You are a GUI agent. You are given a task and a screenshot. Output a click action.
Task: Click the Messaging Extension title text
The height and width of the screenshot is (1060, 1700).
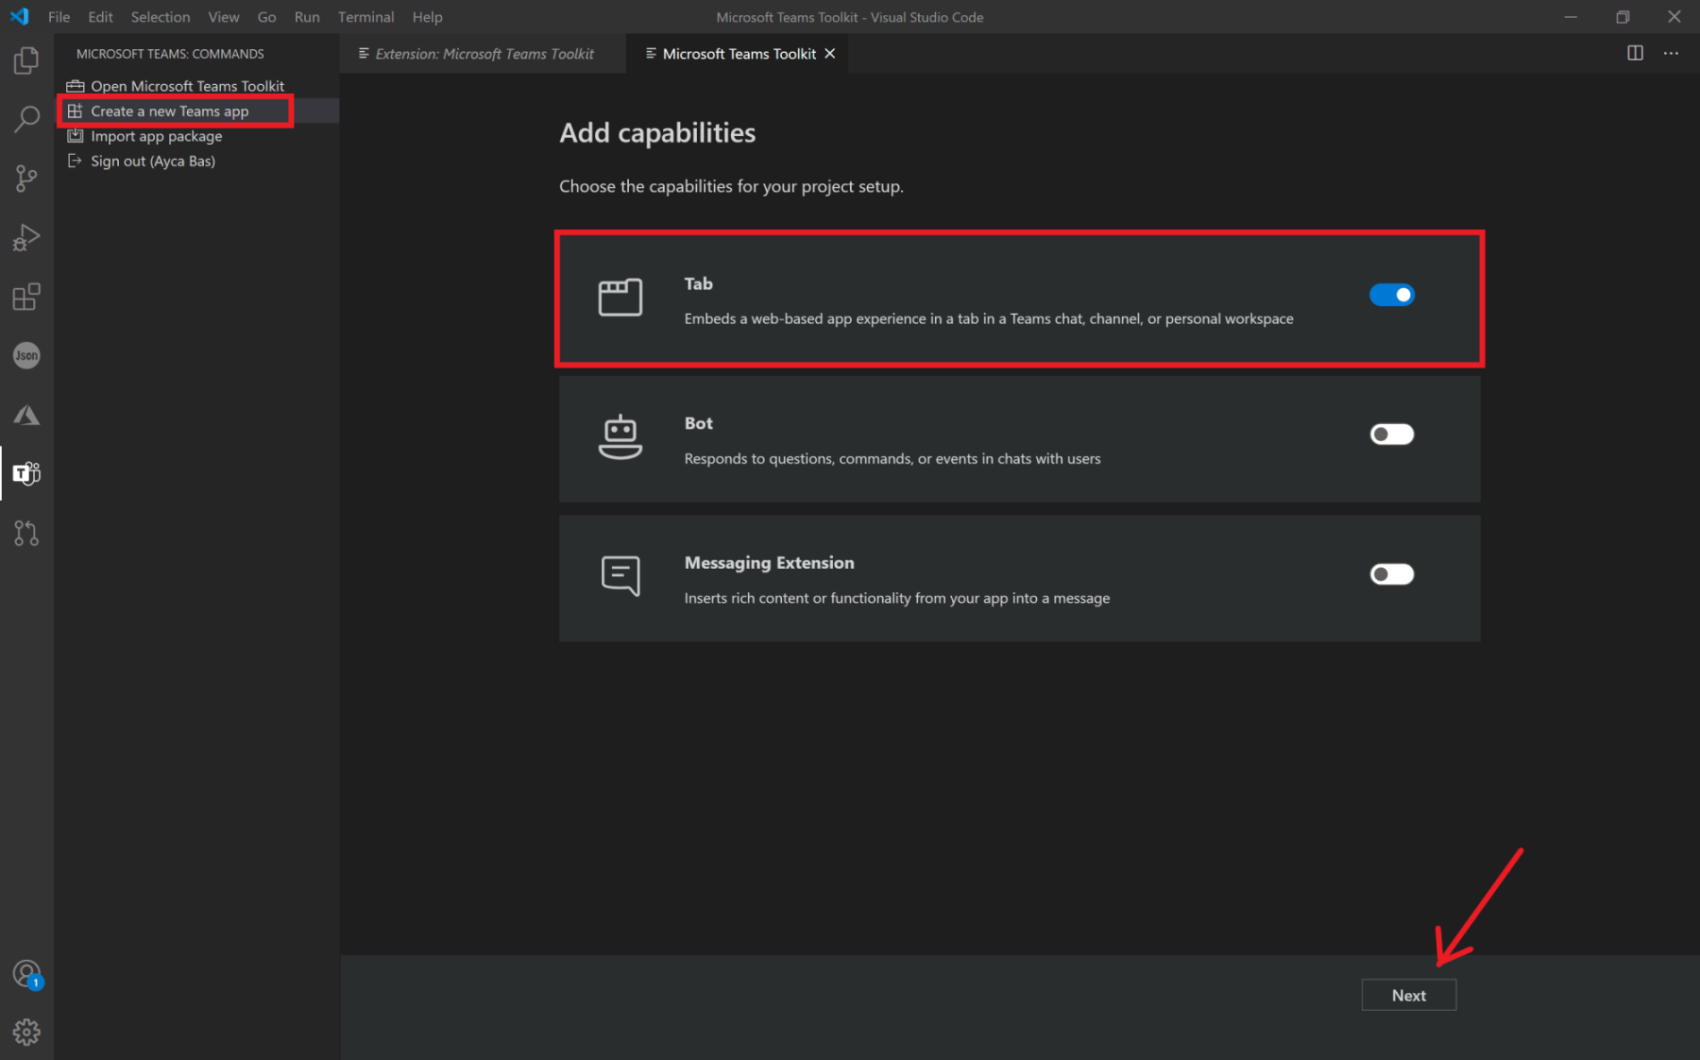point(769,563)
